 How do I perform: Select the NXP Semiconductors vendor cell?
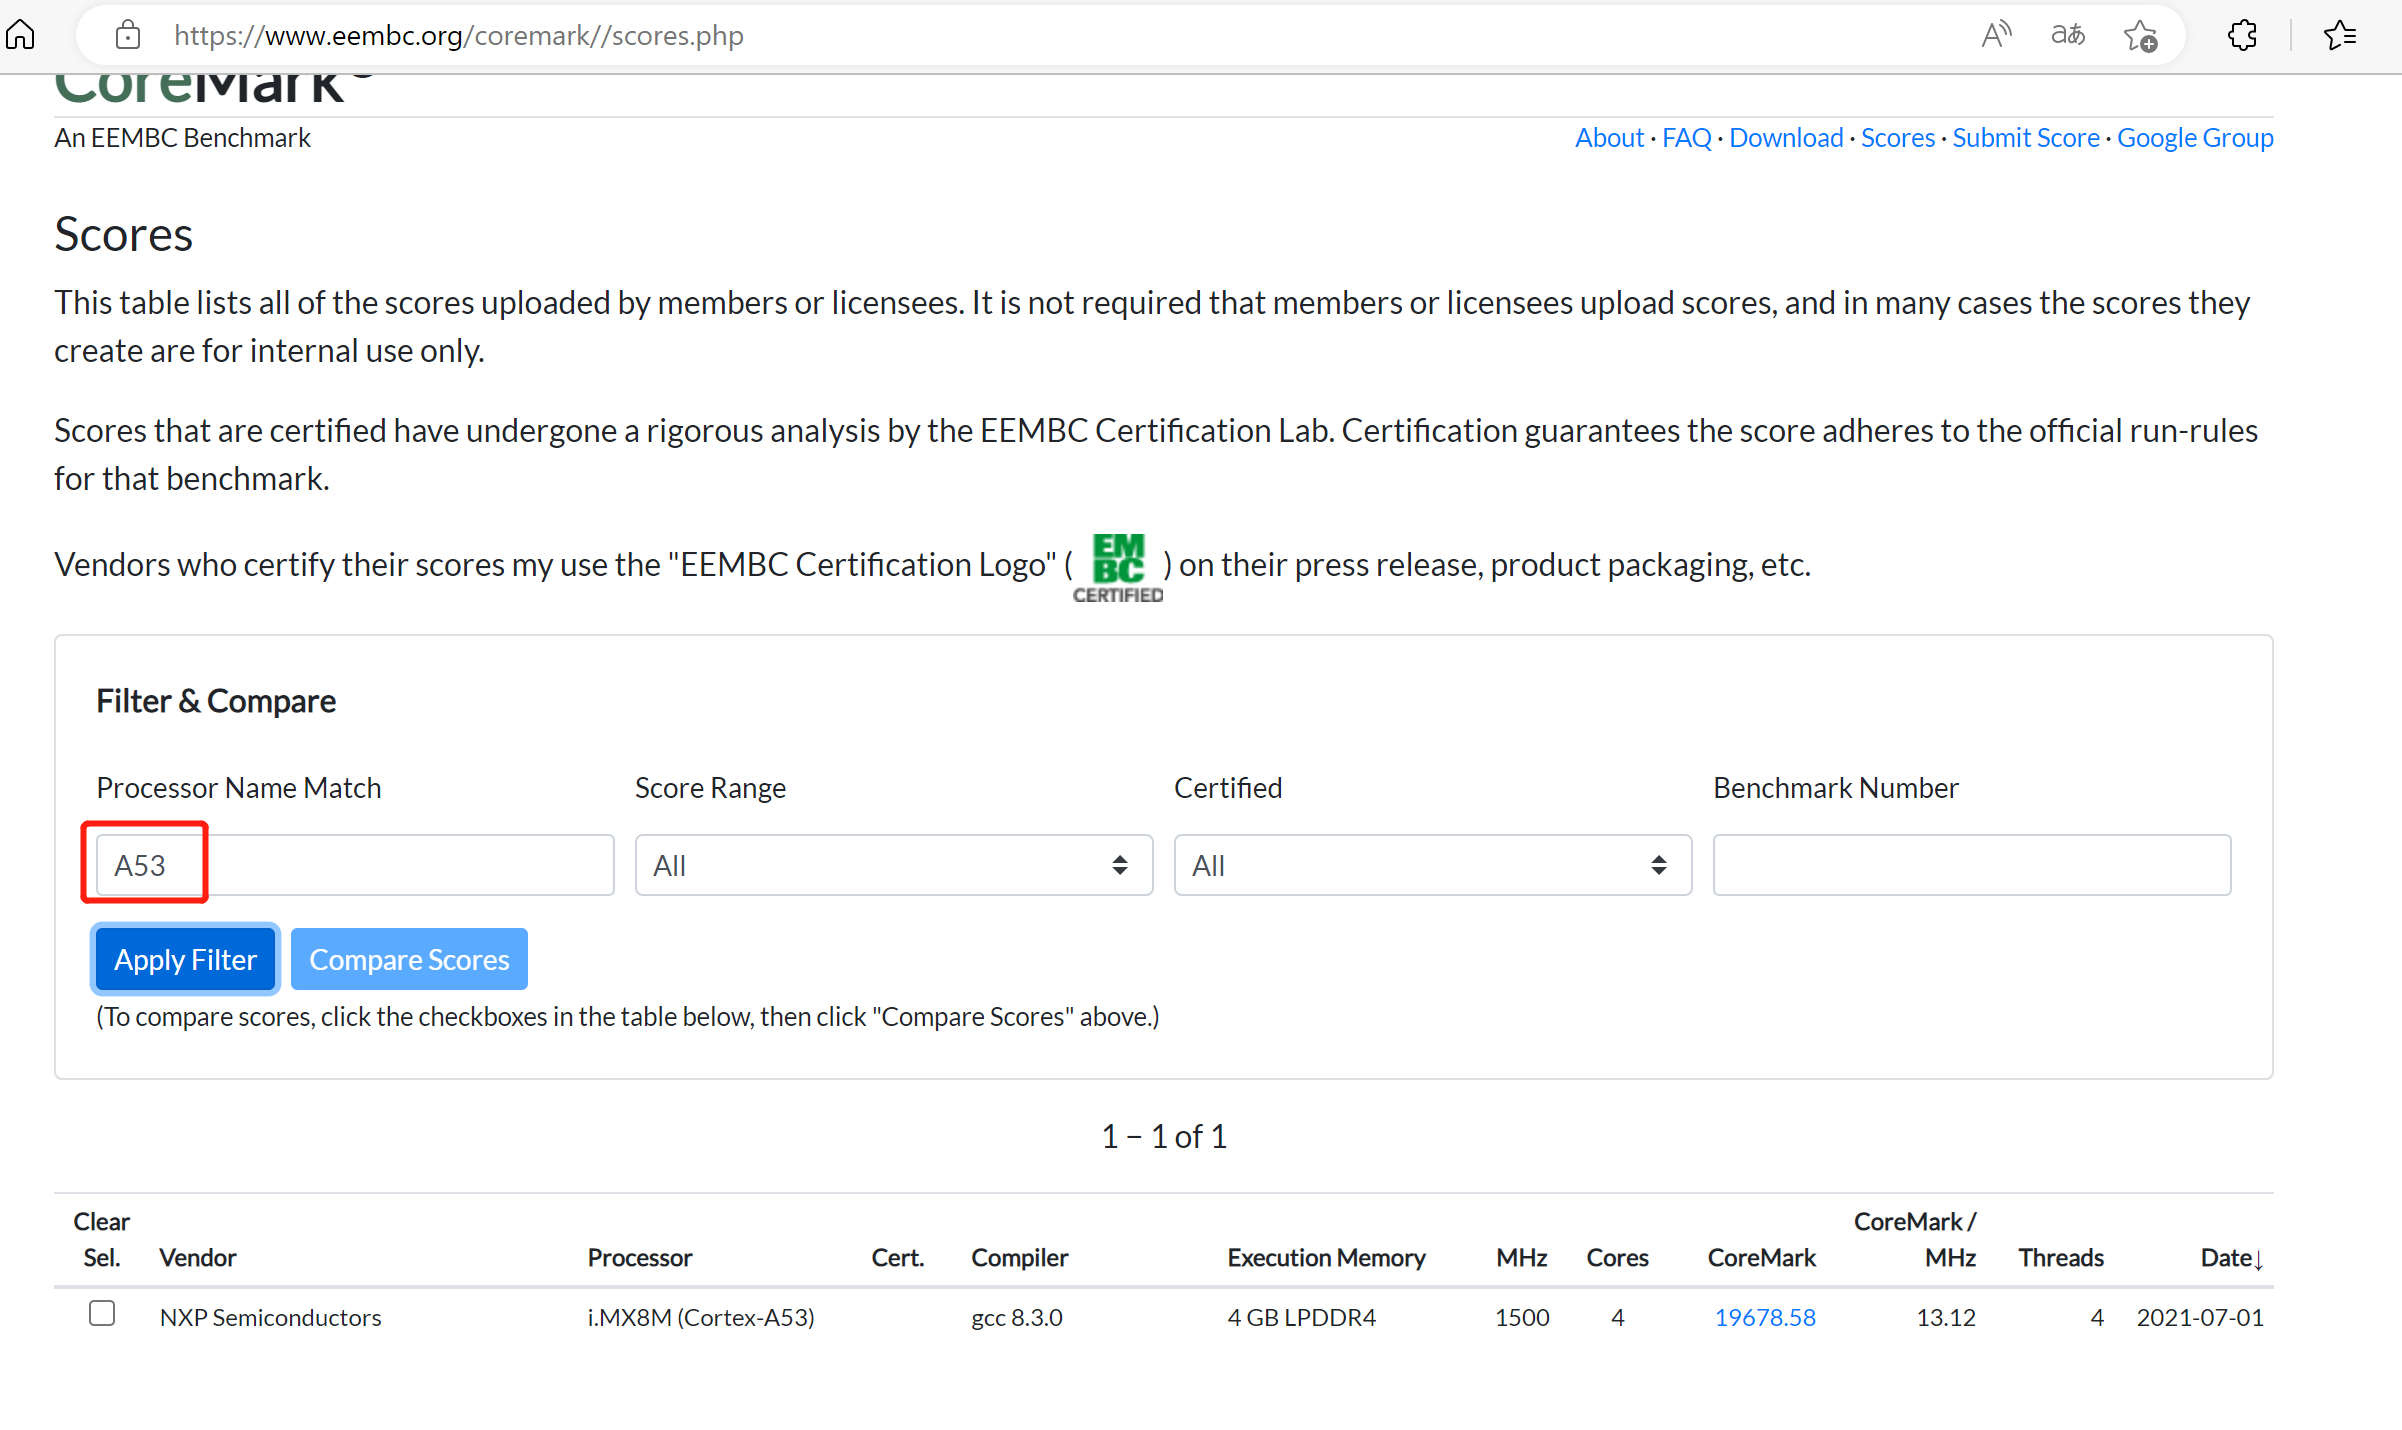(x=270, y=1317)
